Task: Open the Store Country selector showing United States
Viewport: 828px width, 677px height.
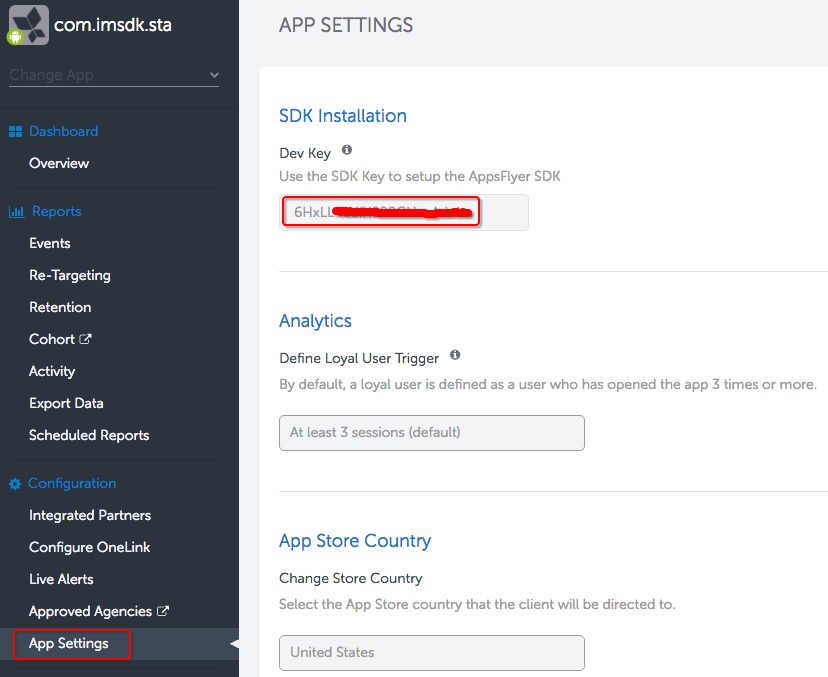Action: pos(431,653)
